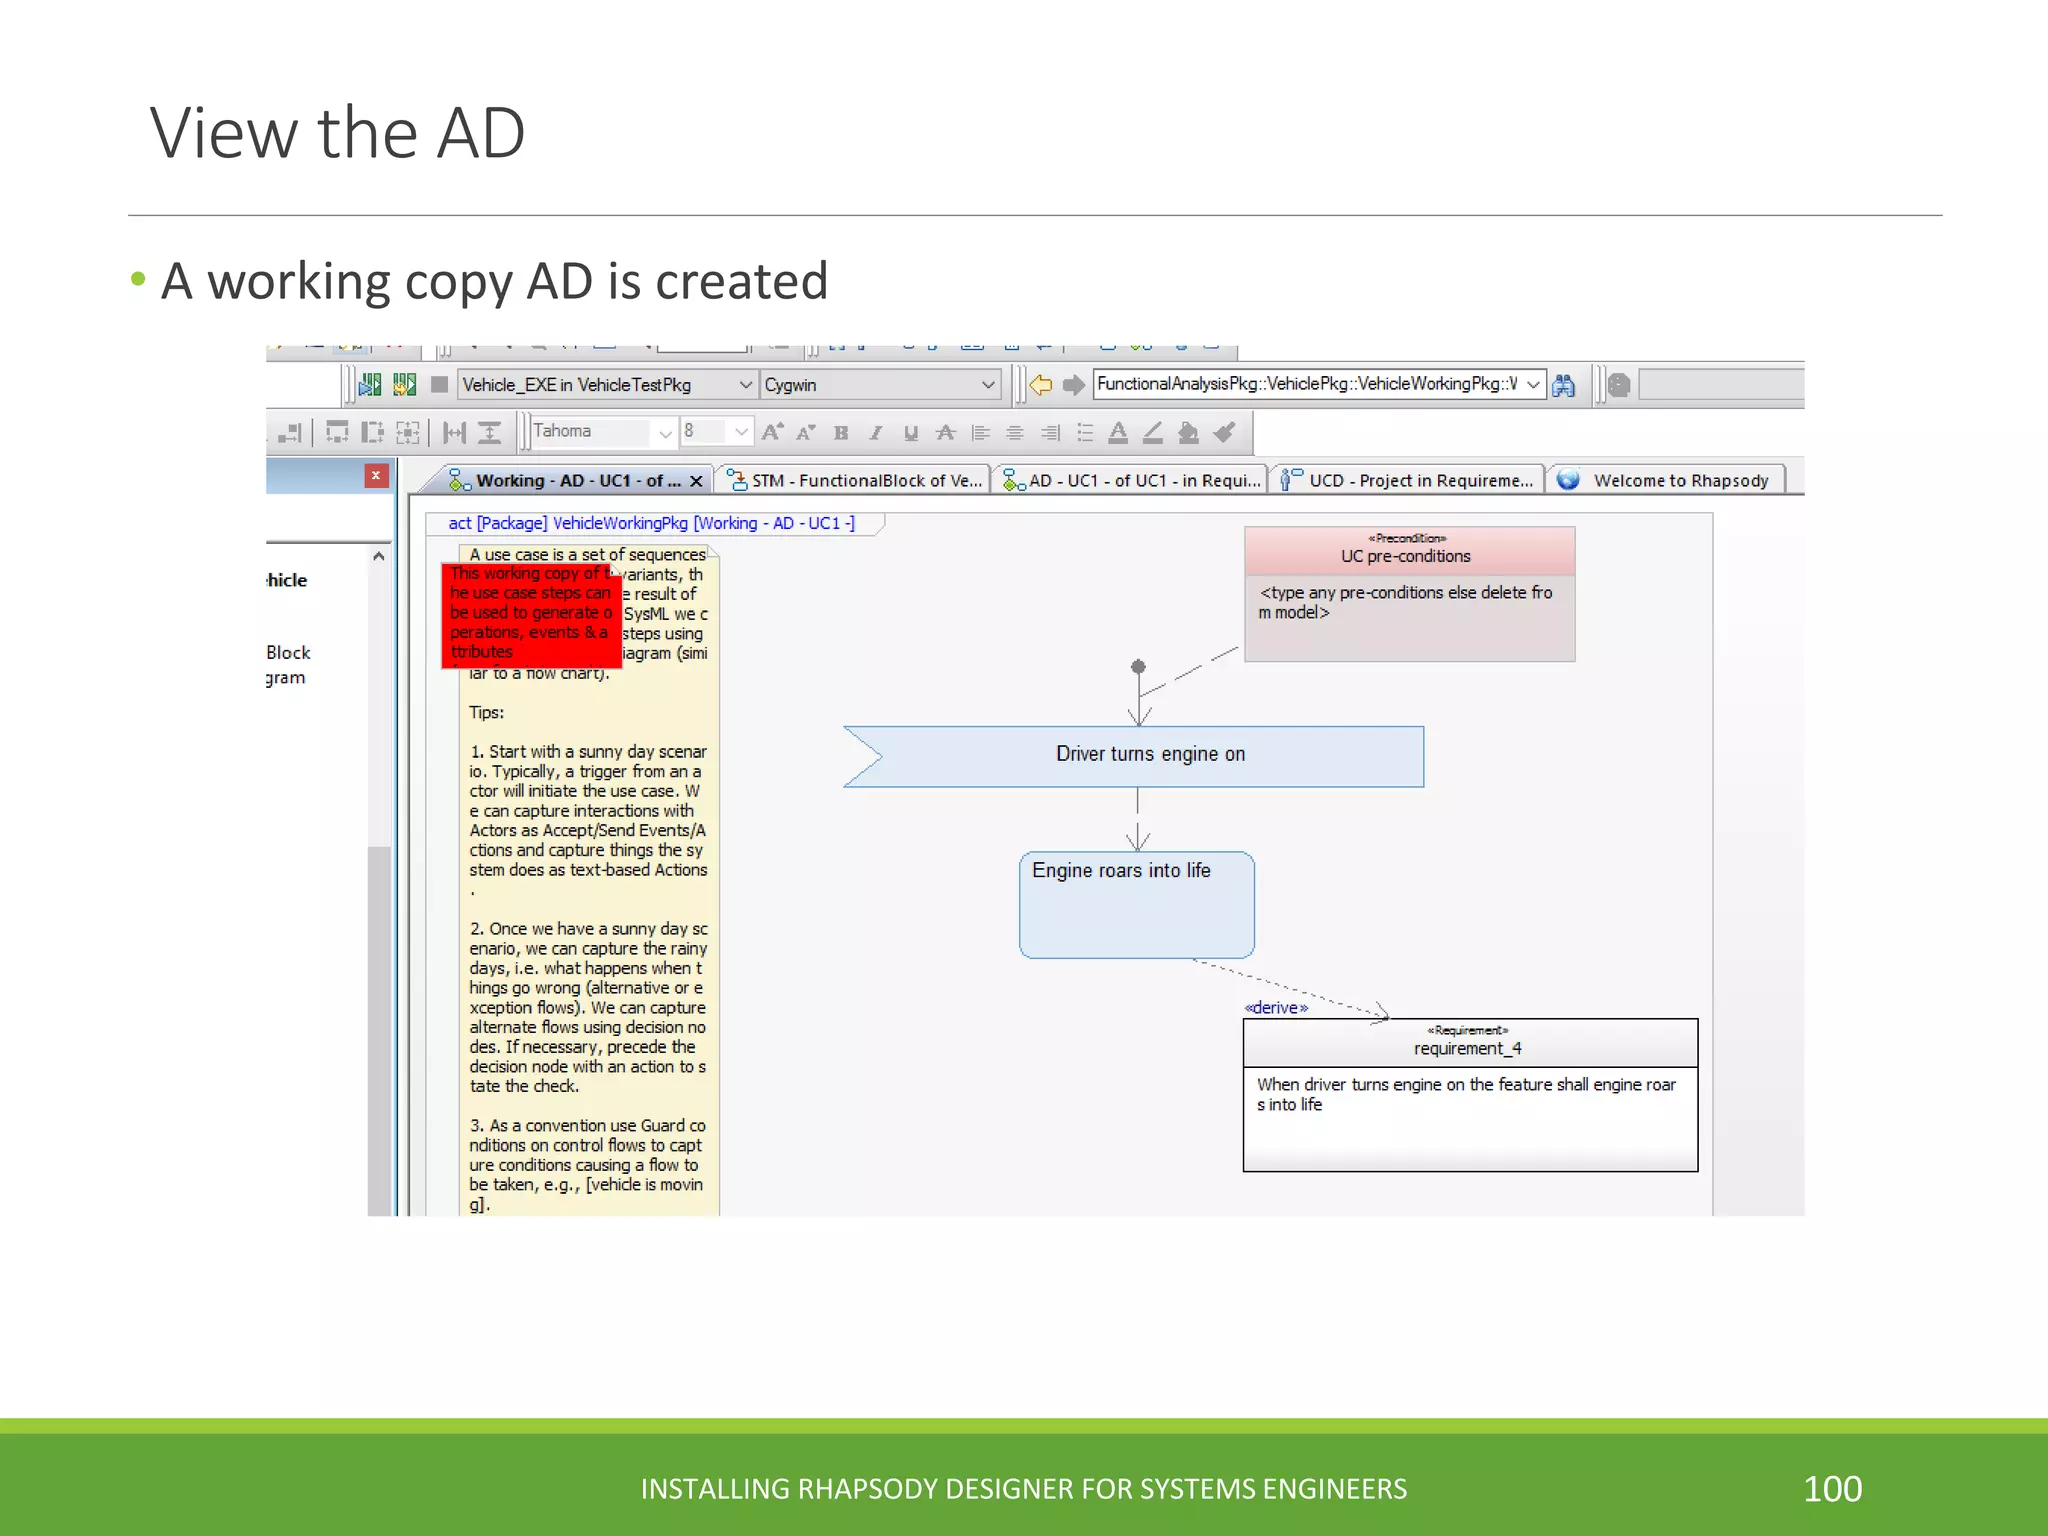
Task: Click the Increase font size icon
Action: [772, 432]
